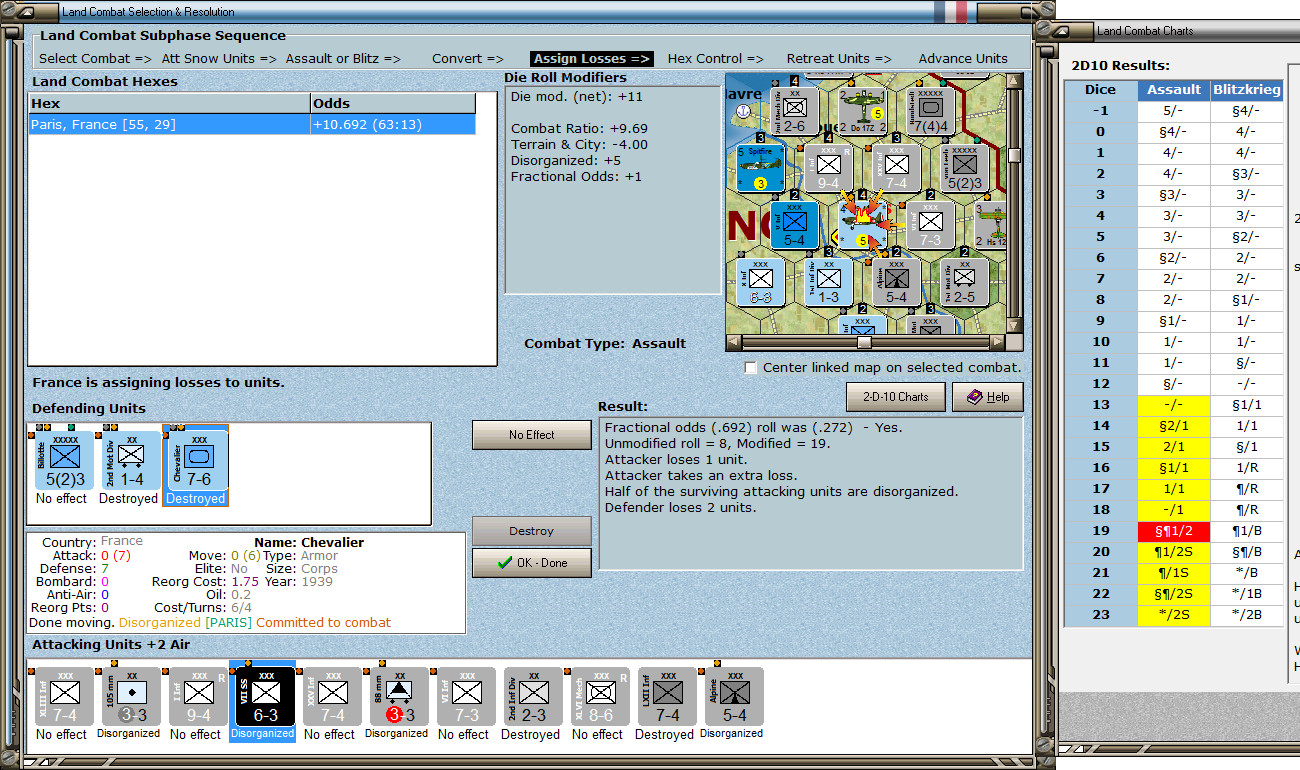The height and width of the screenshot is (770, 1300).
Task: Select the Chevalier 7-6 armor corps
Action: (195, 462)
